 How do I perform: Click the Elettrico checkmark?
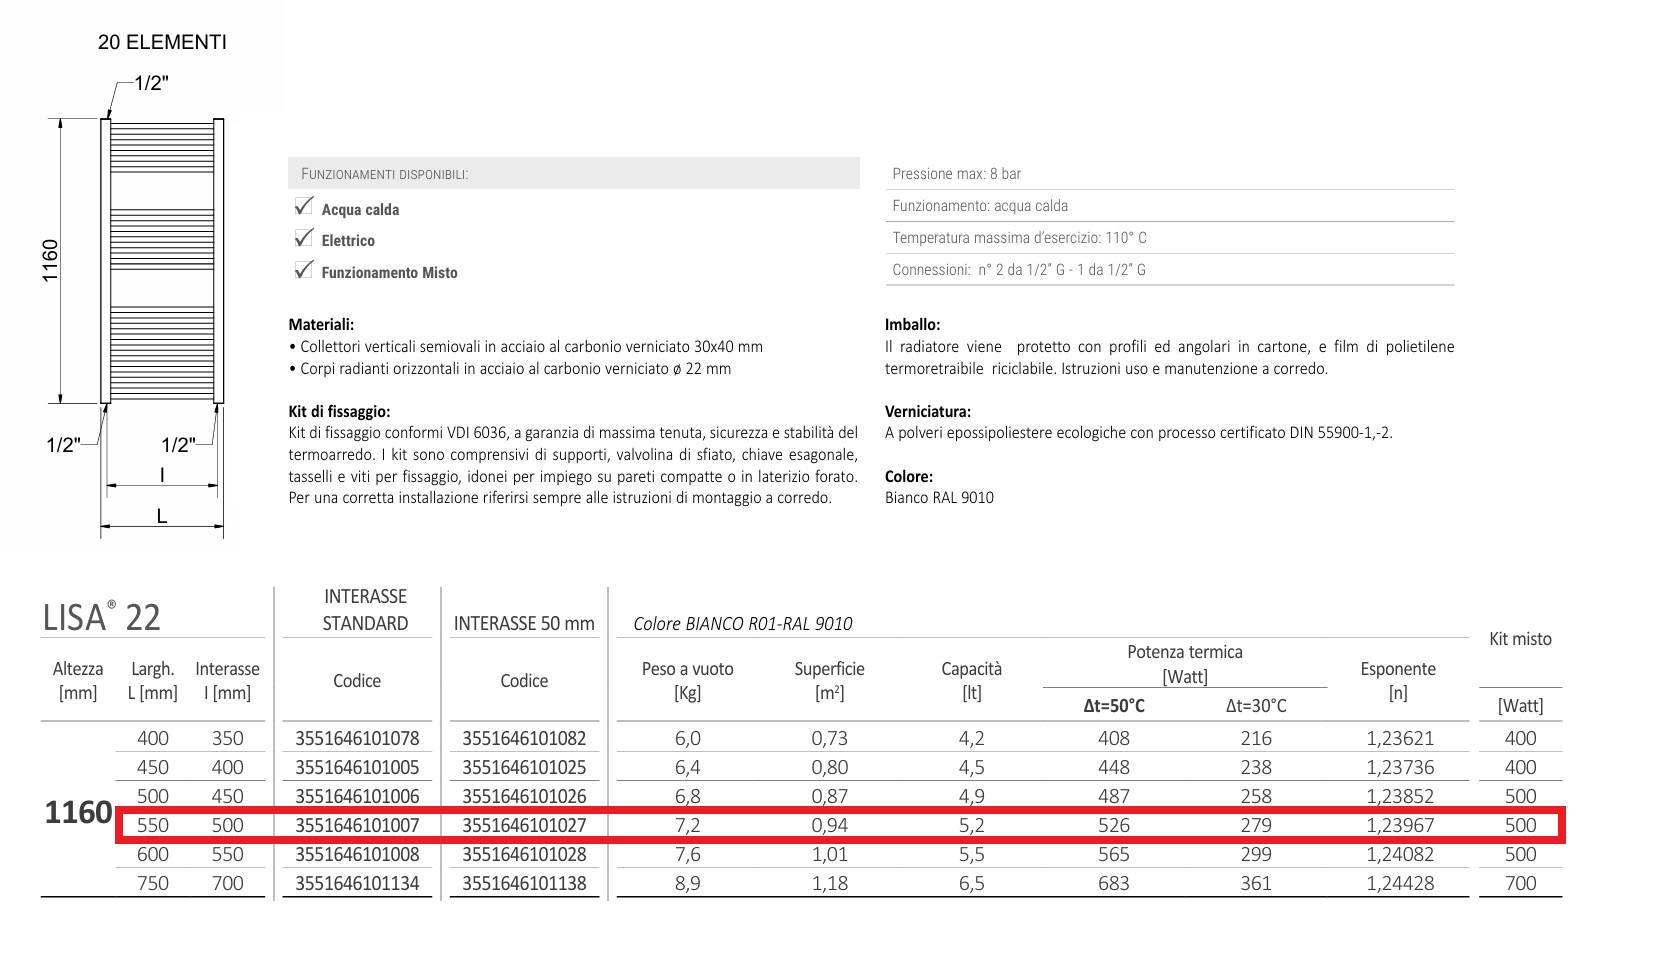304,238
